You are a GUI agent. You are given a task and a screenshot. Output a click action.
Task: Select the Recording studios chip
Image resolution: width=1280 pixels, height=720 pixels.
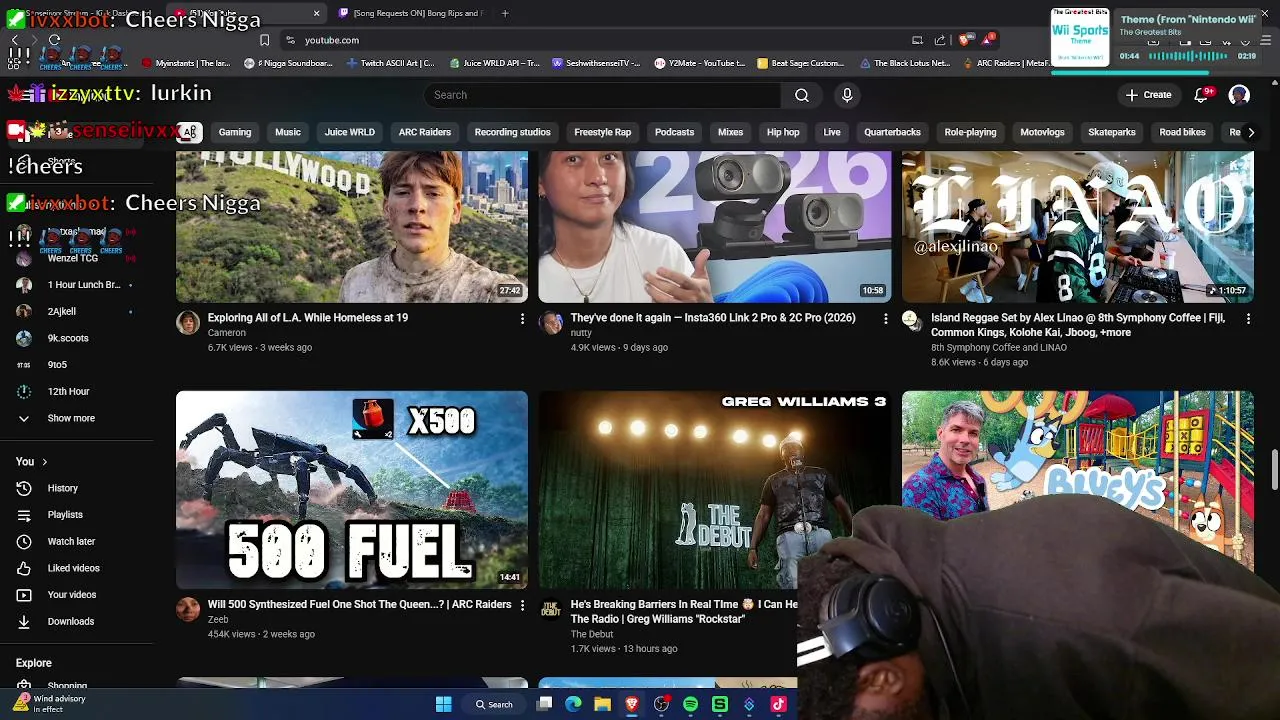click(x=512, y=132)
